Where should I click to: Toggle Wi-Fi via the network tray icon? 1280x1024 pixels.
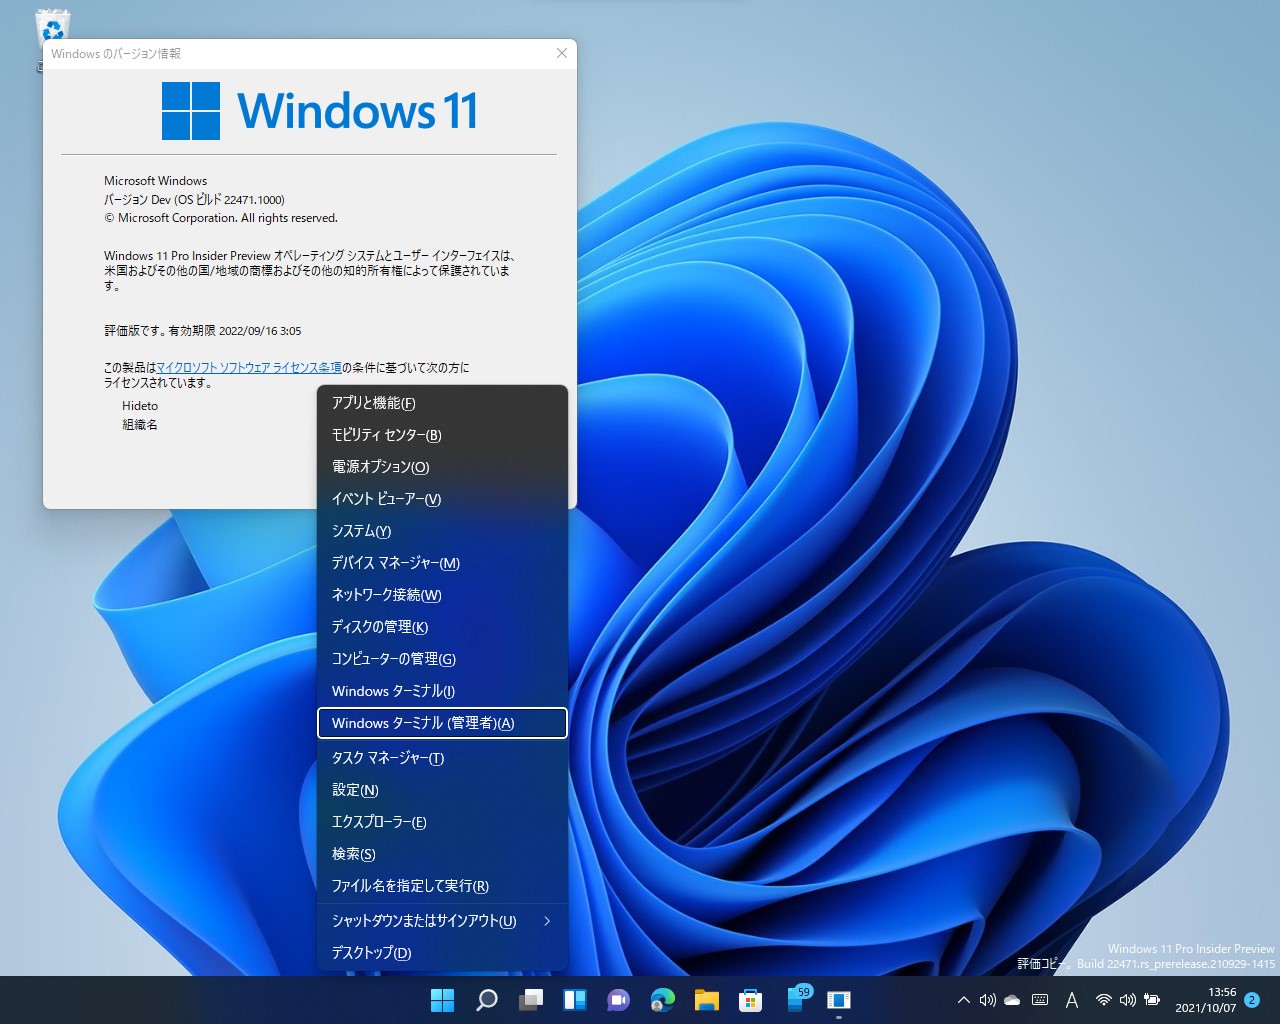pyautogui.click(x=1103, y=1000)
